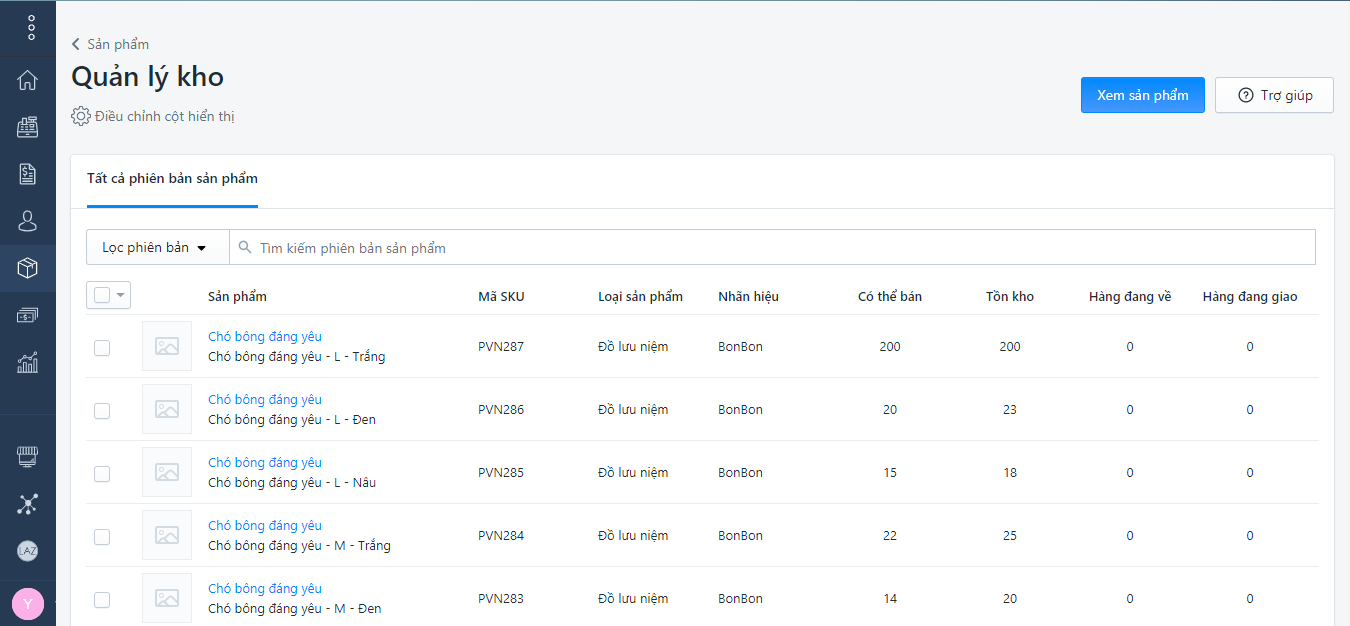This screenshot has width=1350, height=626.
Task: Tick checkbox for SKU PVN287 row
Action: tap(102, 348)
